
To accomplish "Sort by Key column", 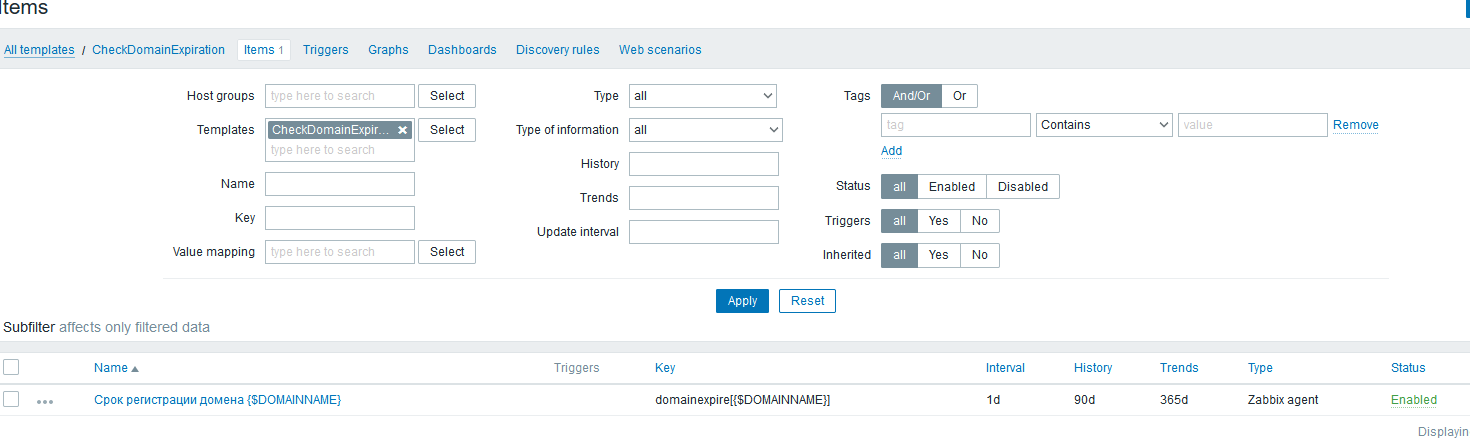I will (x=665, y=368).
